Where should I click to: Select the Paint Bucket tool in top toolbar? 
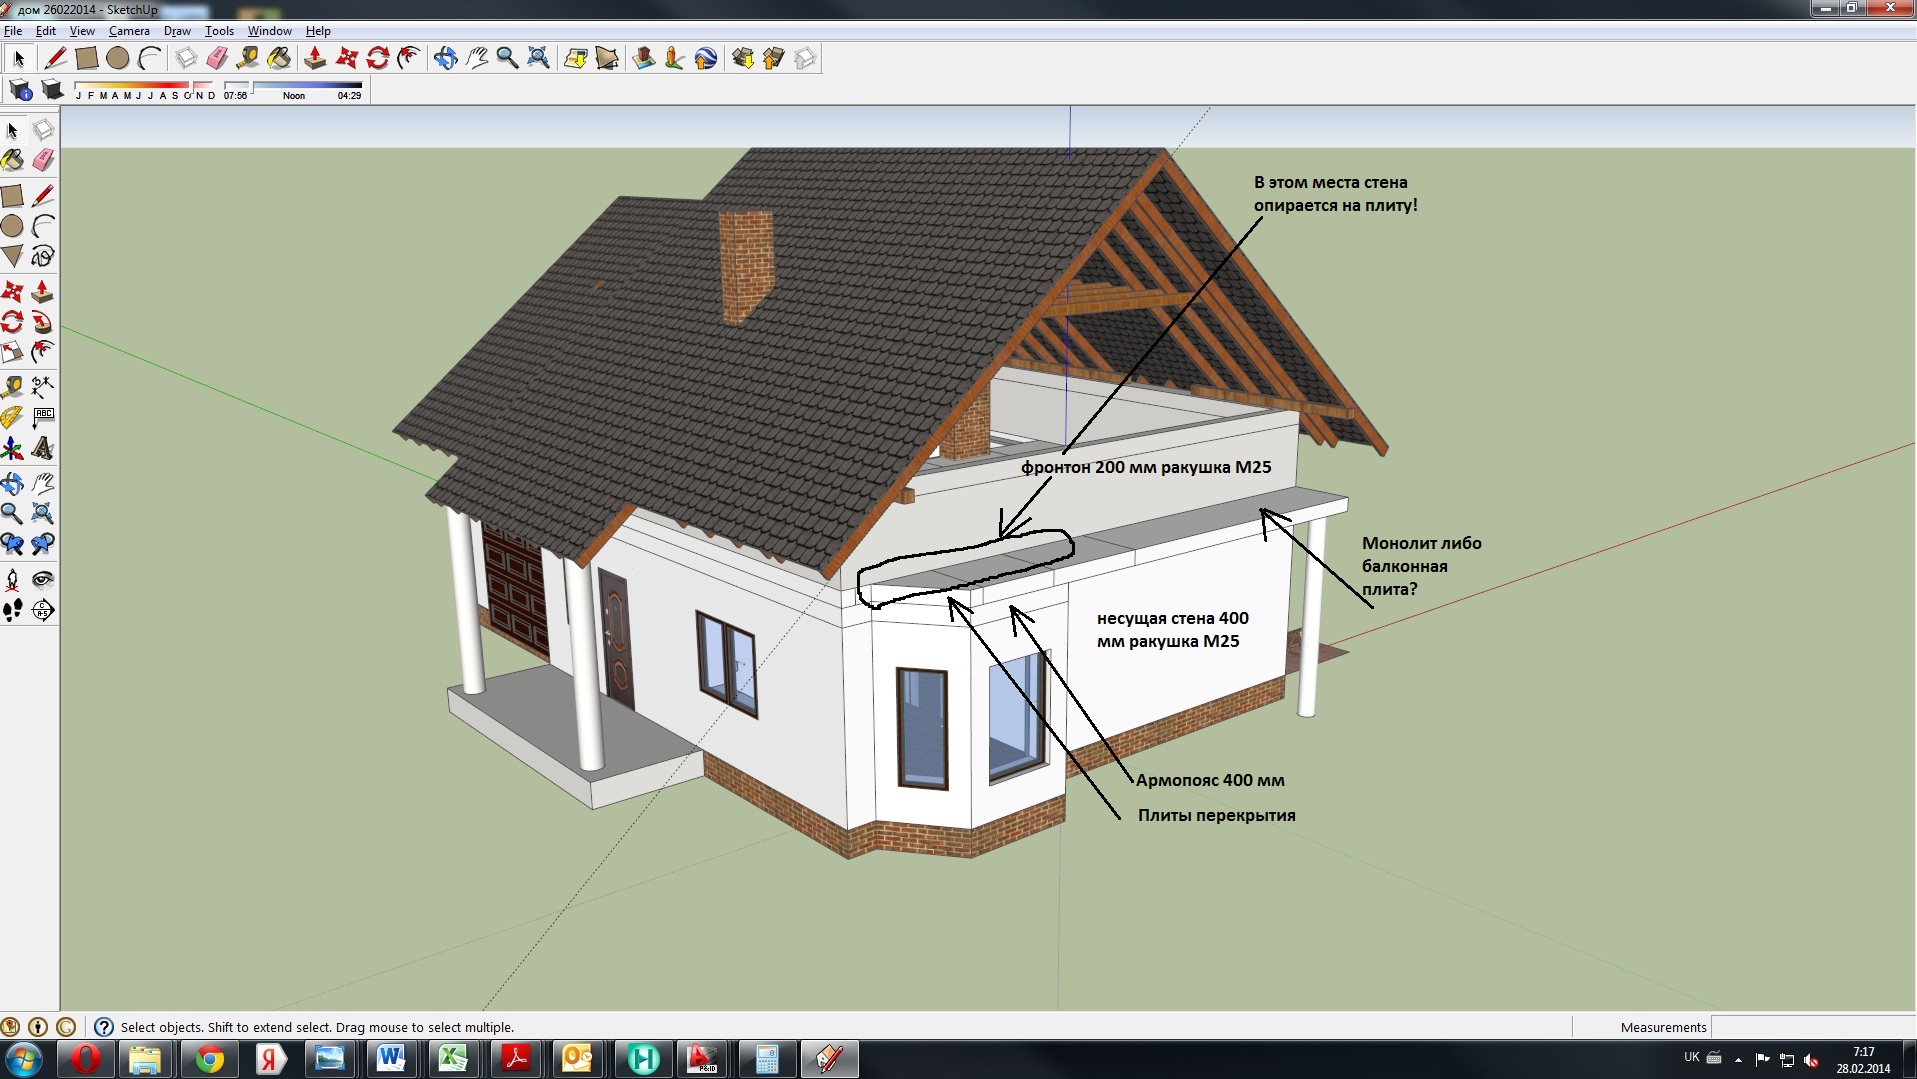coord(279,58)
